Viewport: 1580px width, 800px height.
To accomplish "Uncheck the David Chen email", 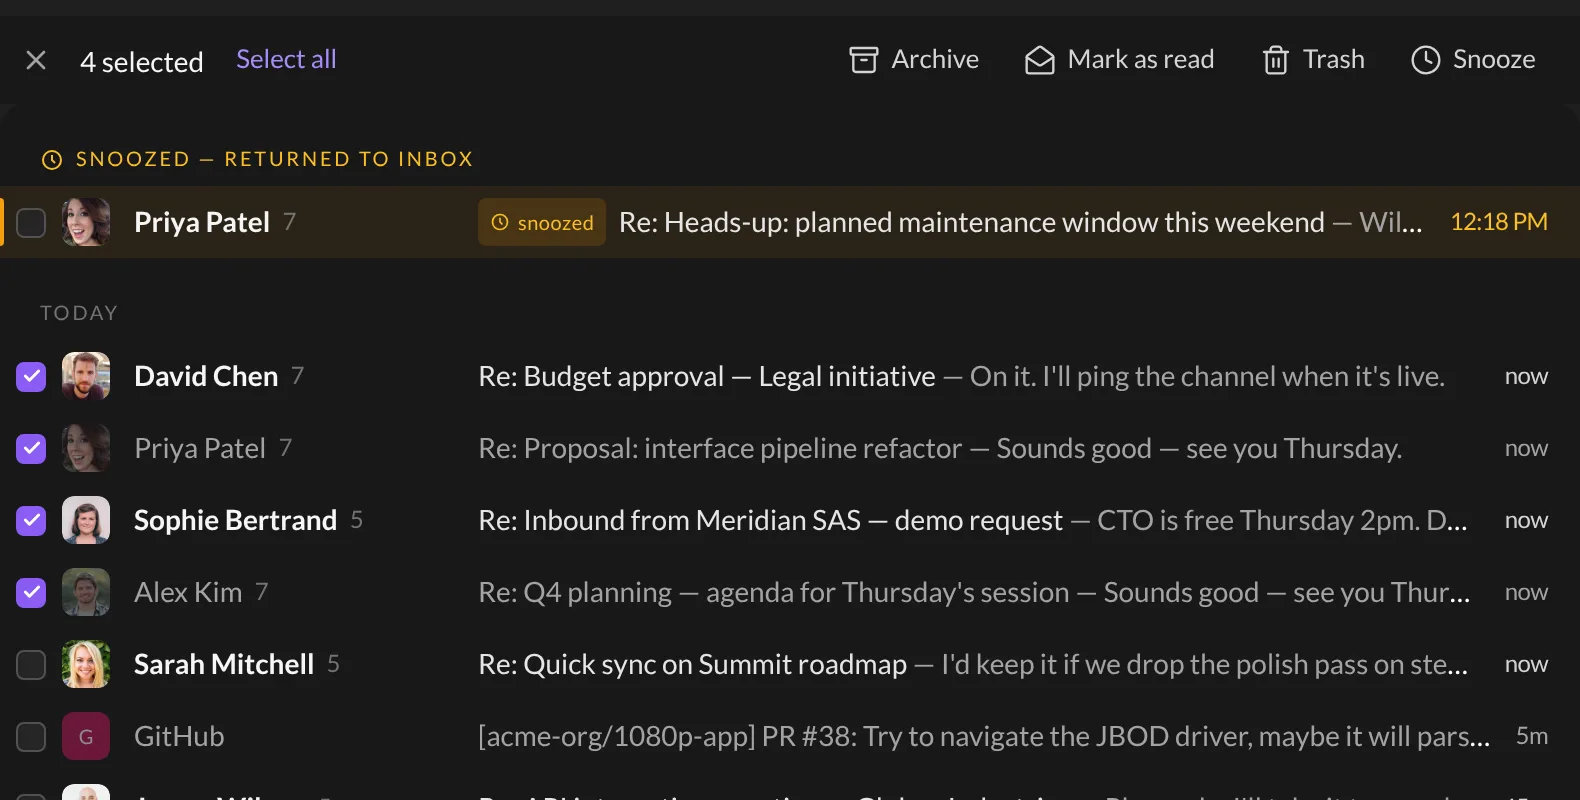I will (x=31, y=376).
